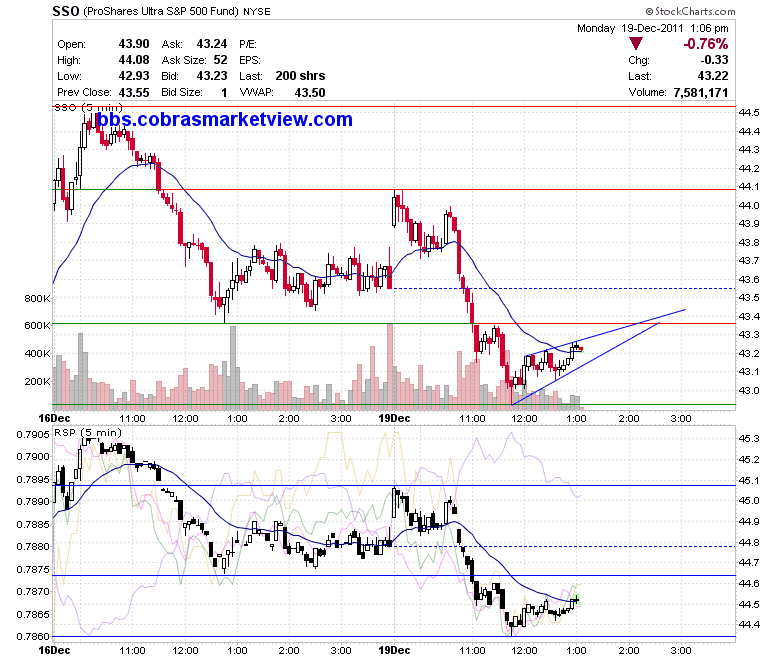780x659 pixels.
Task: Click the red down-triangle change indicator
Action: click(x=636, y=44)
